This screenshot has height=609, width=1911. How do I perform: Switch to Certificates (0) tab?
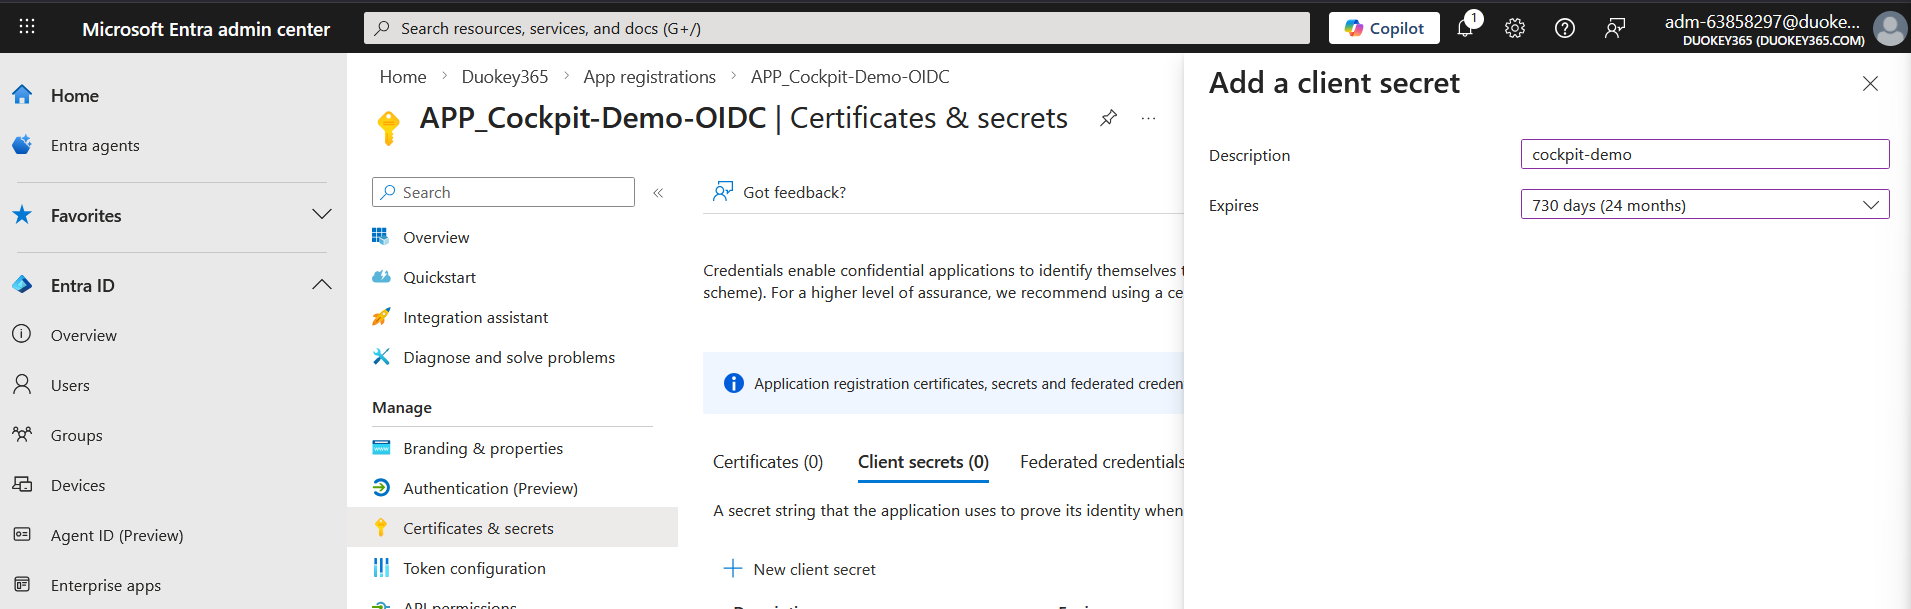pos(768,462)
